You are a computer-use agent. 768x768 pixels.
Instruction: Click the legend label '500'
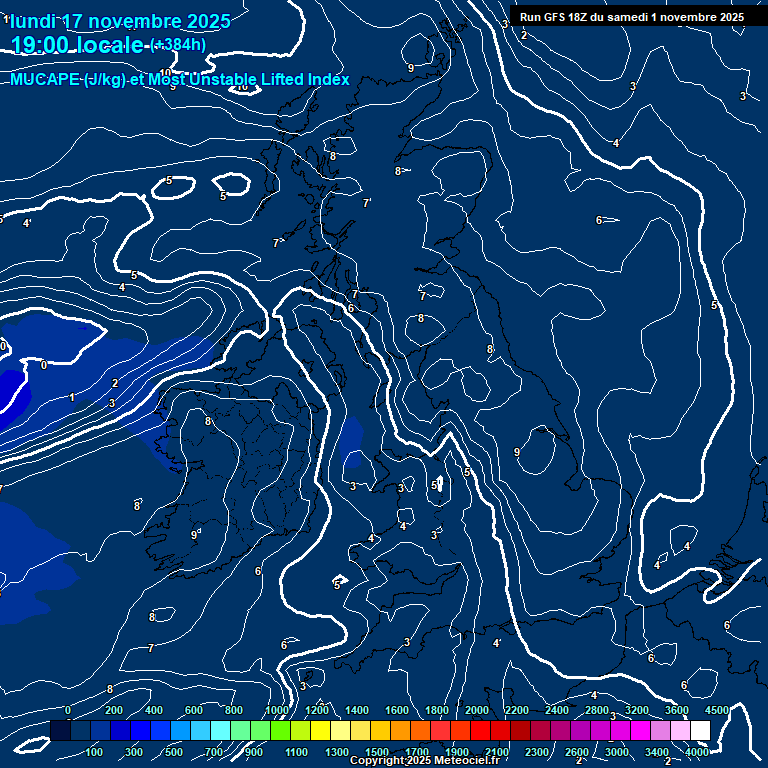pos(174,752)
